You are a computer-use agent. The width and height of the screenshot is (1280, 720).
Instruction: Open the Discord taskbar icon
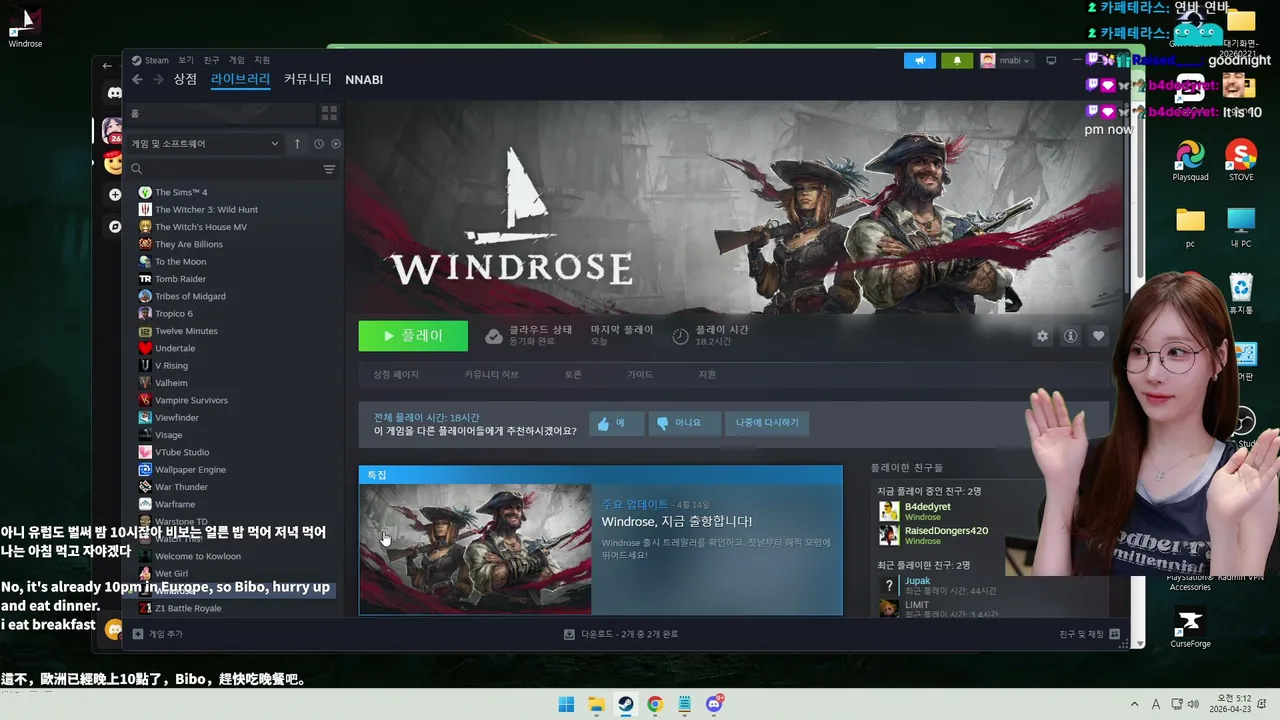pyautogui.click(x=714, y=704)
